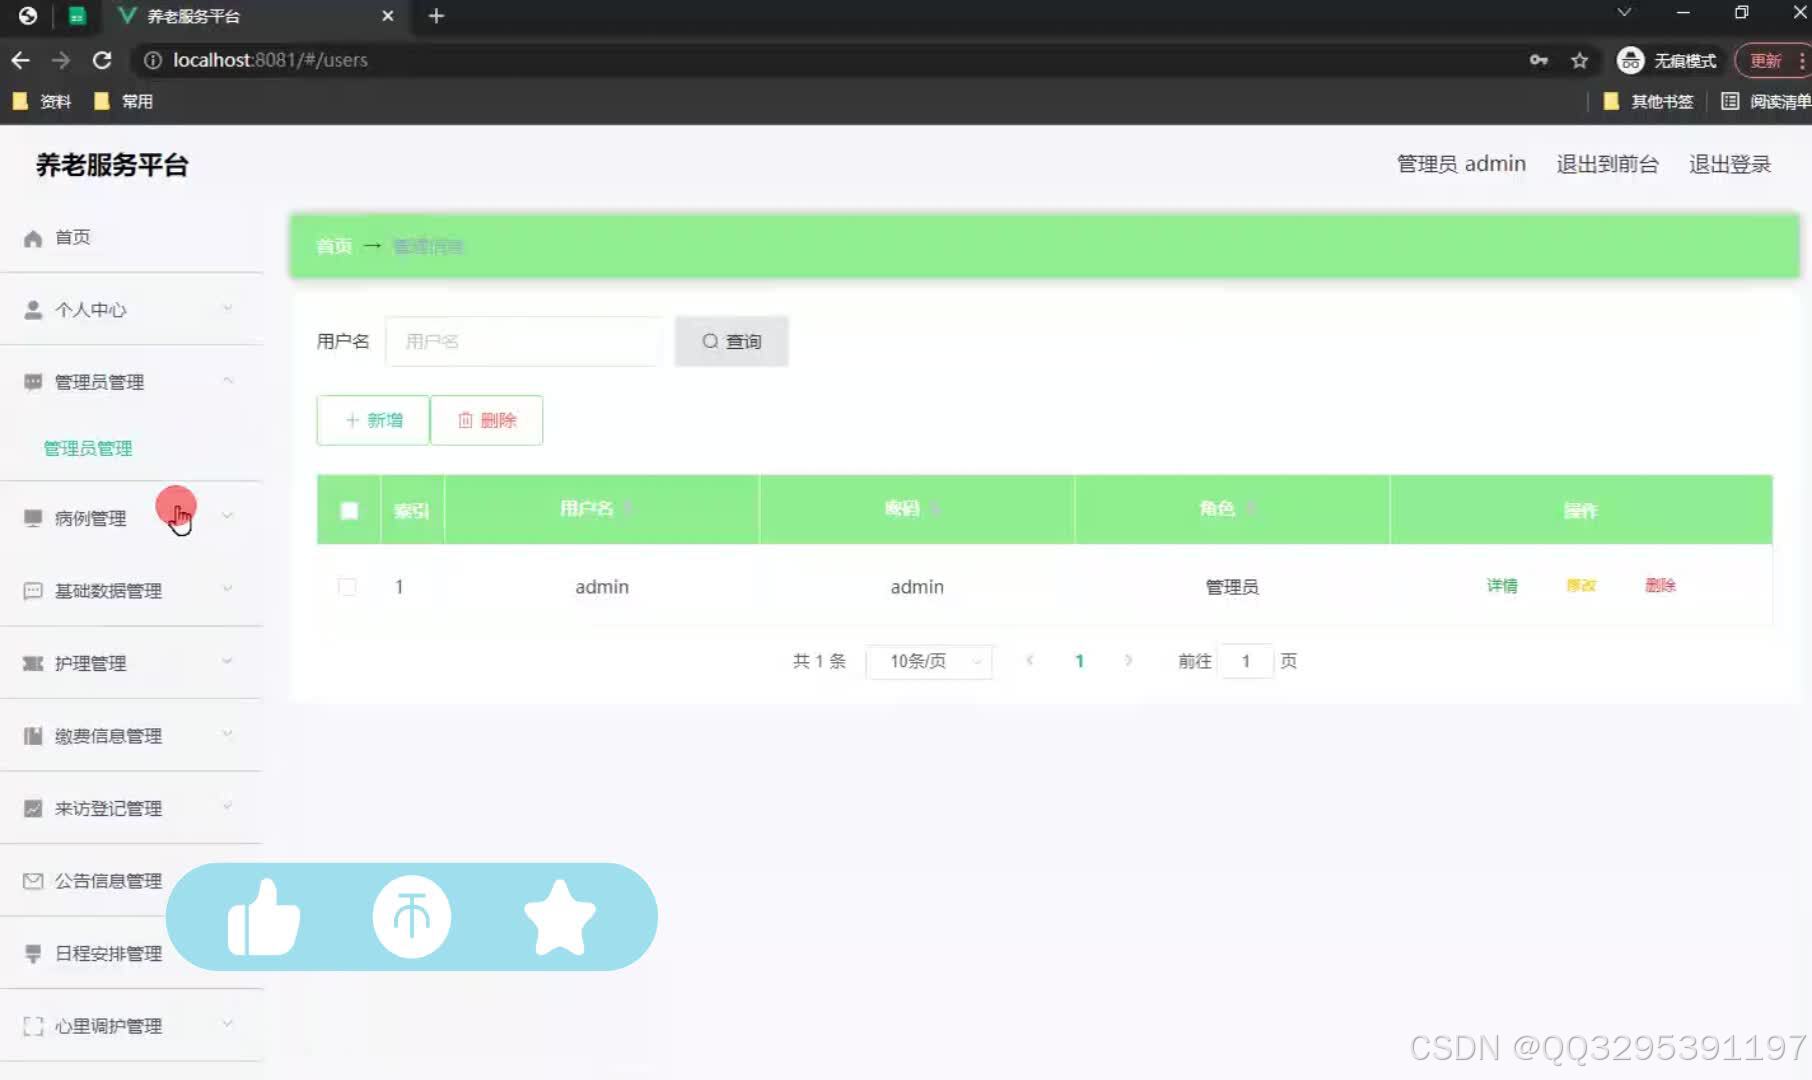Reload the page with browser refresh icon
Screen dimensions: 1812x1080
[x=101, y=60]
